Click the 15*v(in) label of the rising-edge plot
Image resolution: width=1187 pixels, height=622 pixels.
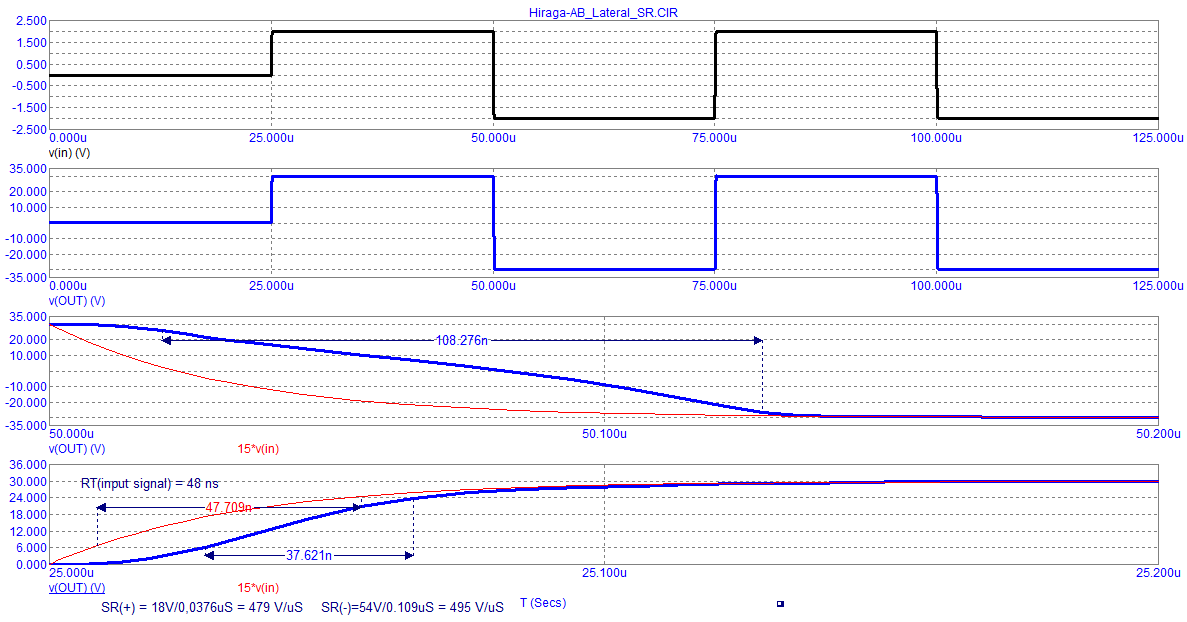point(258,588)
